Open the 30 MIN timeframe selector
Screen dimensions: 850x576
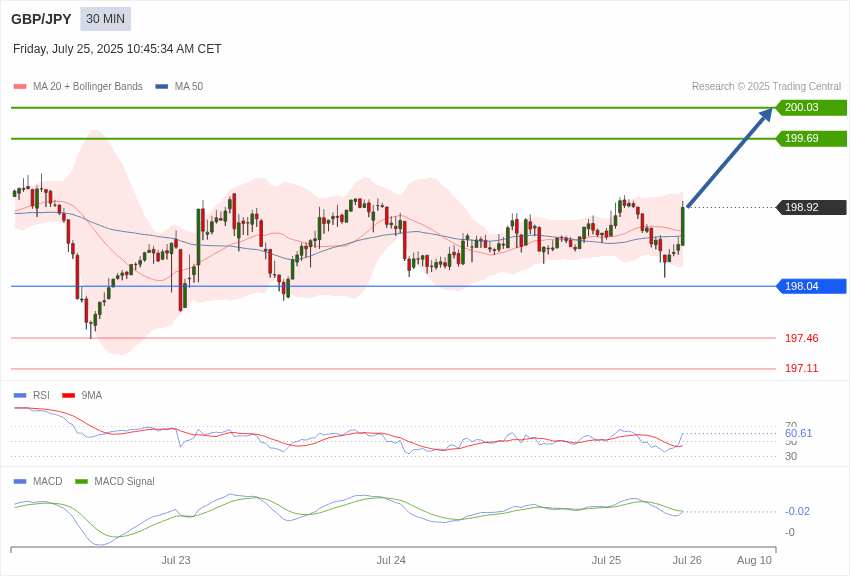pyautogui.click(x=105, y=19)
